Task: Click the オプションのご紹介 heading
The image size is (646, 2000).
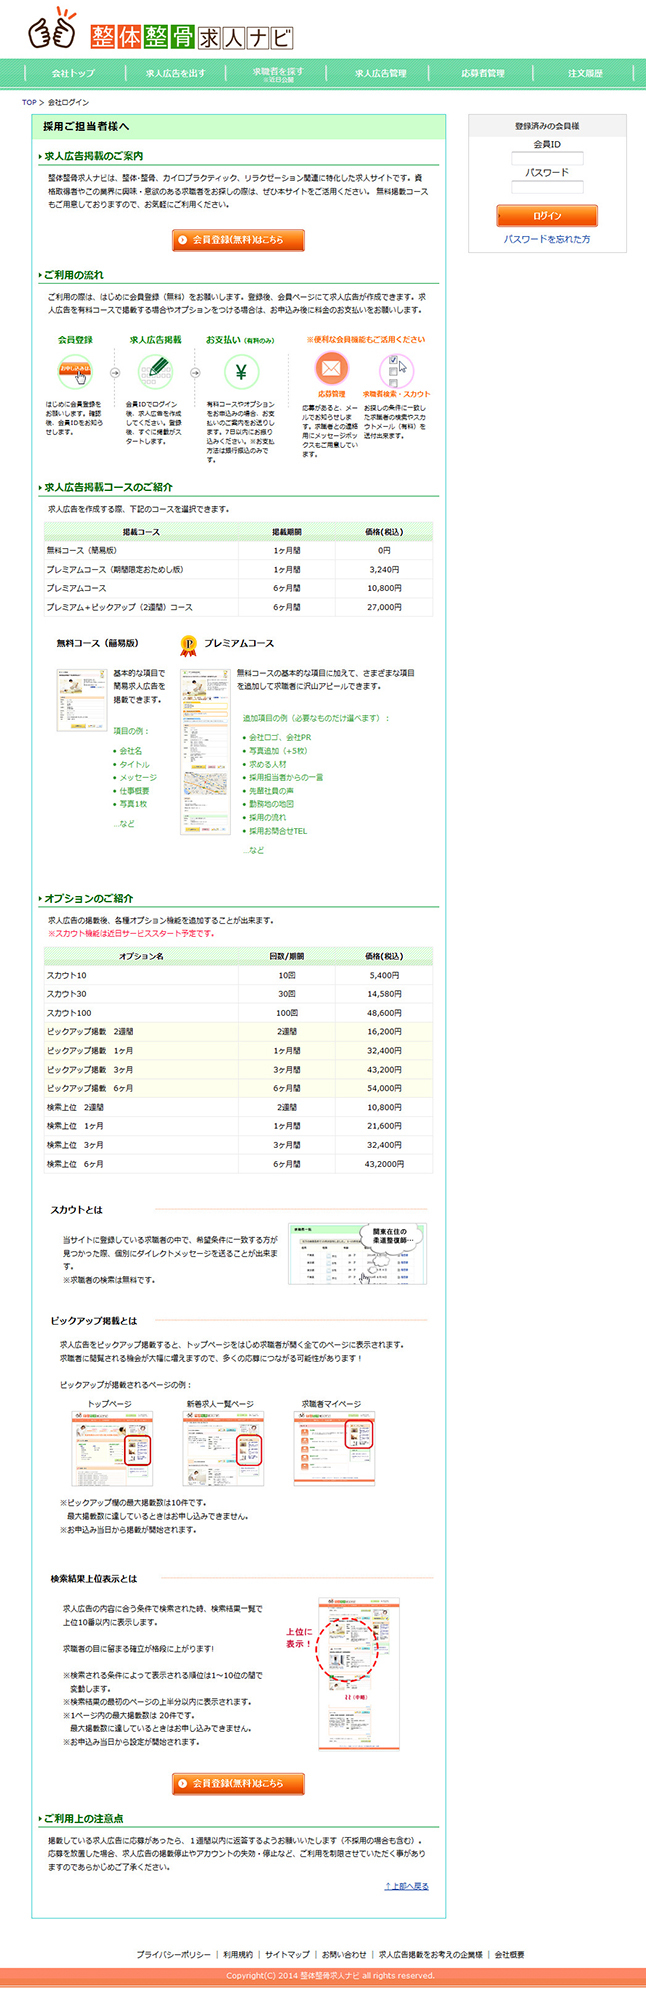Action: 89,898
